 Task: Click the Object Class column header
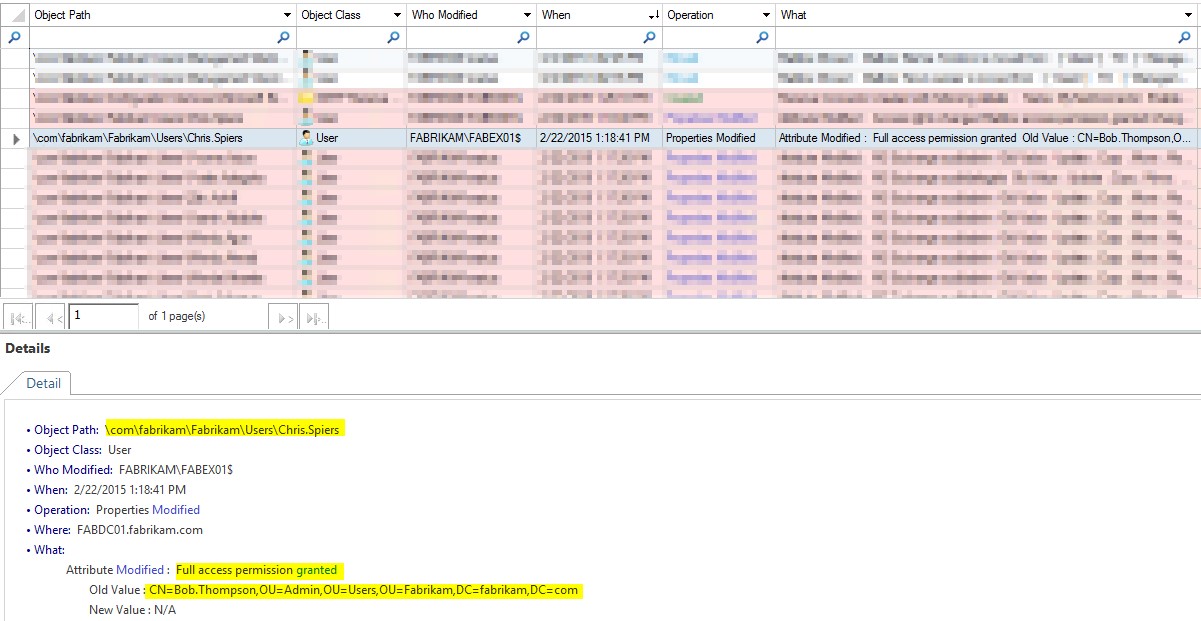(x=345, y=15)
